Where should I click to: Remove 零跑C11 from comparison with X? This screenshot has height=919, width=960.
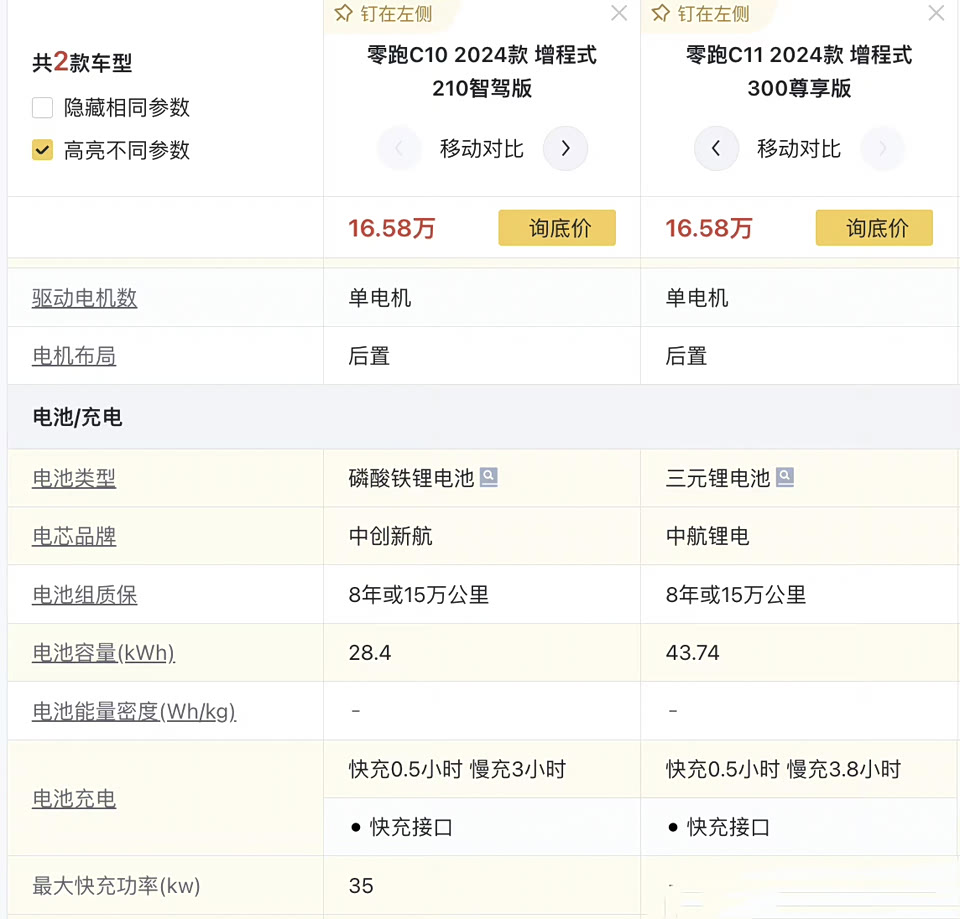tap(936, 14)
